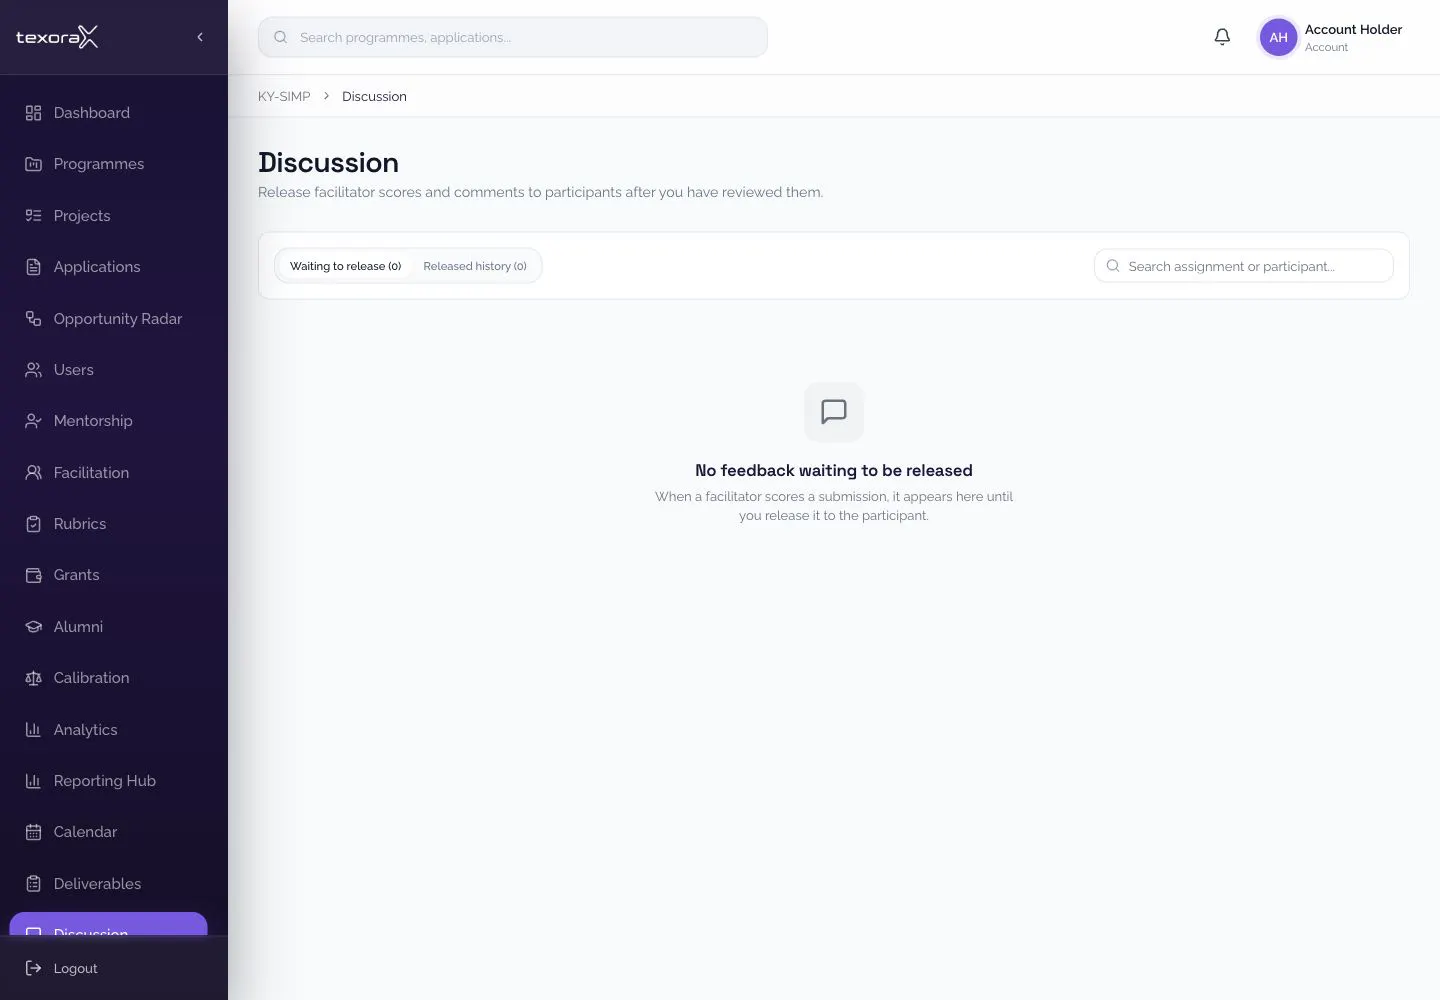Viewport: 1440px width, 1000px height.
Task: Click the Logout arrow icon
Action: click(x=33, y=968)
